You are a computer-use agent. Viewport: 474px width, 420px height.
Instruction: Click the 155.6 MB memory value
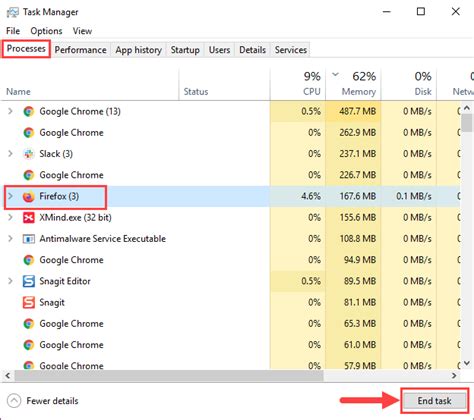click(x=358, y=218)
